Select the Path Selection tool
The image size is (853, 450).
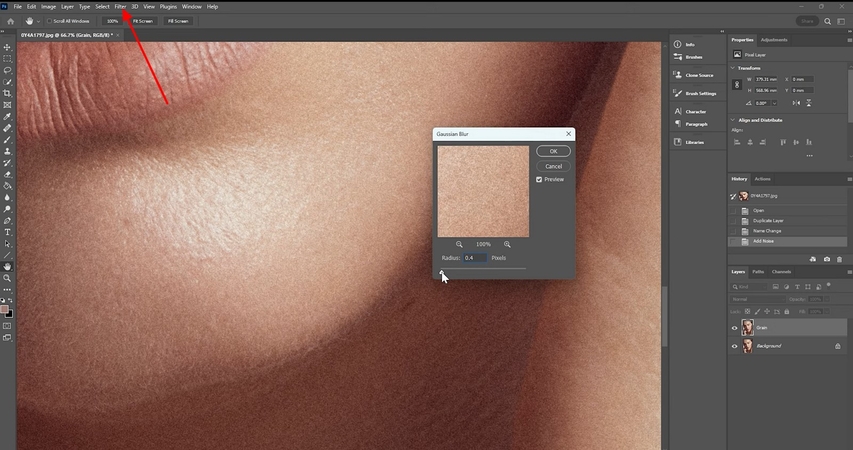coord(7,244)
